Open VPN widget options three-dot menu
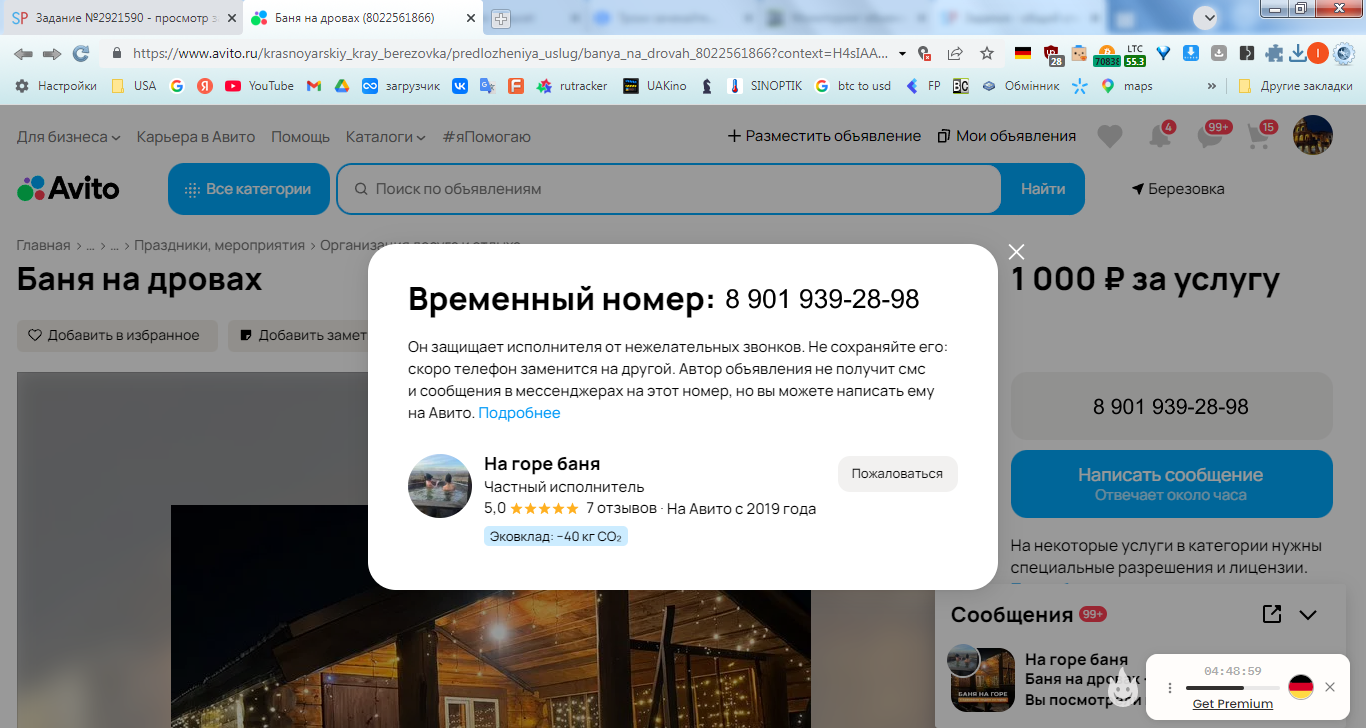The width and height of the screenshot is (1366, 728). click(1170, 687)
